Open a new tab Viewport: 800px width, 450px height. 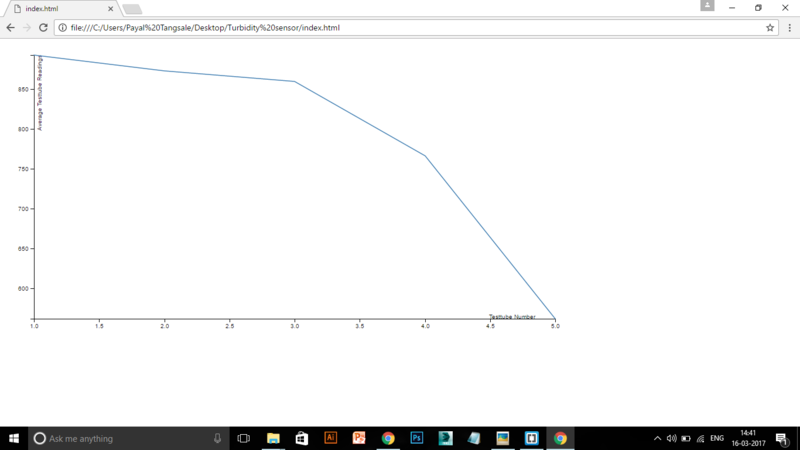click(132, 9)
